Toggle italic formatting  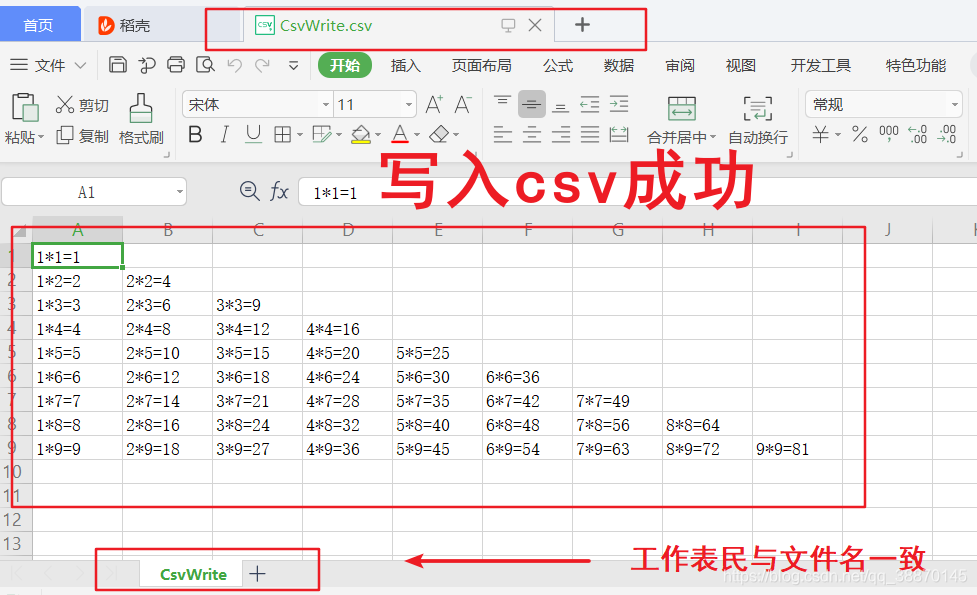coord(224,134)
